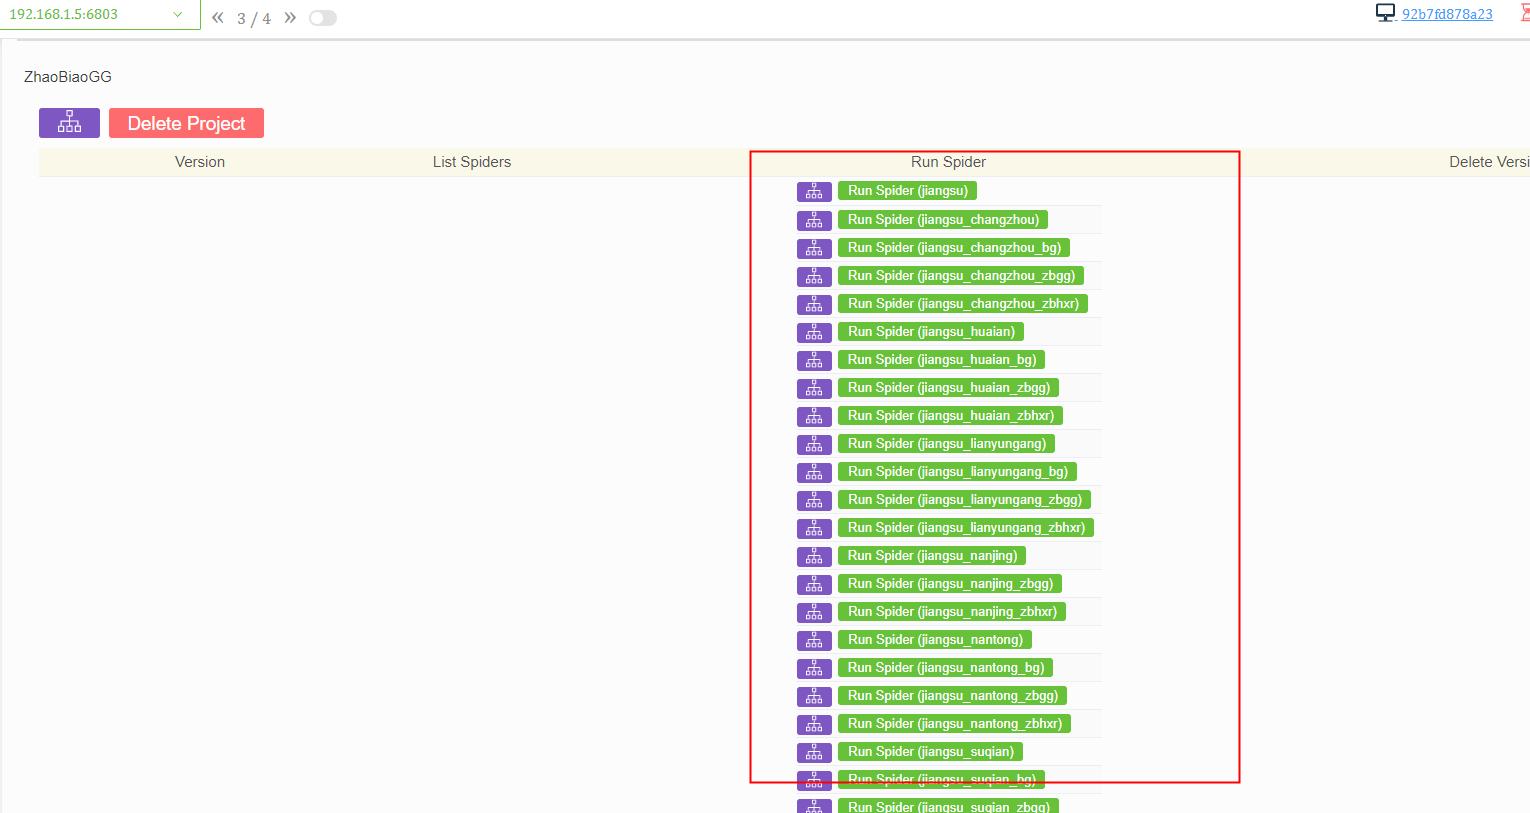
Task: Click Run Spider (jiangsu_nanjing_zbhxr)
Action: tap(952, 612)
